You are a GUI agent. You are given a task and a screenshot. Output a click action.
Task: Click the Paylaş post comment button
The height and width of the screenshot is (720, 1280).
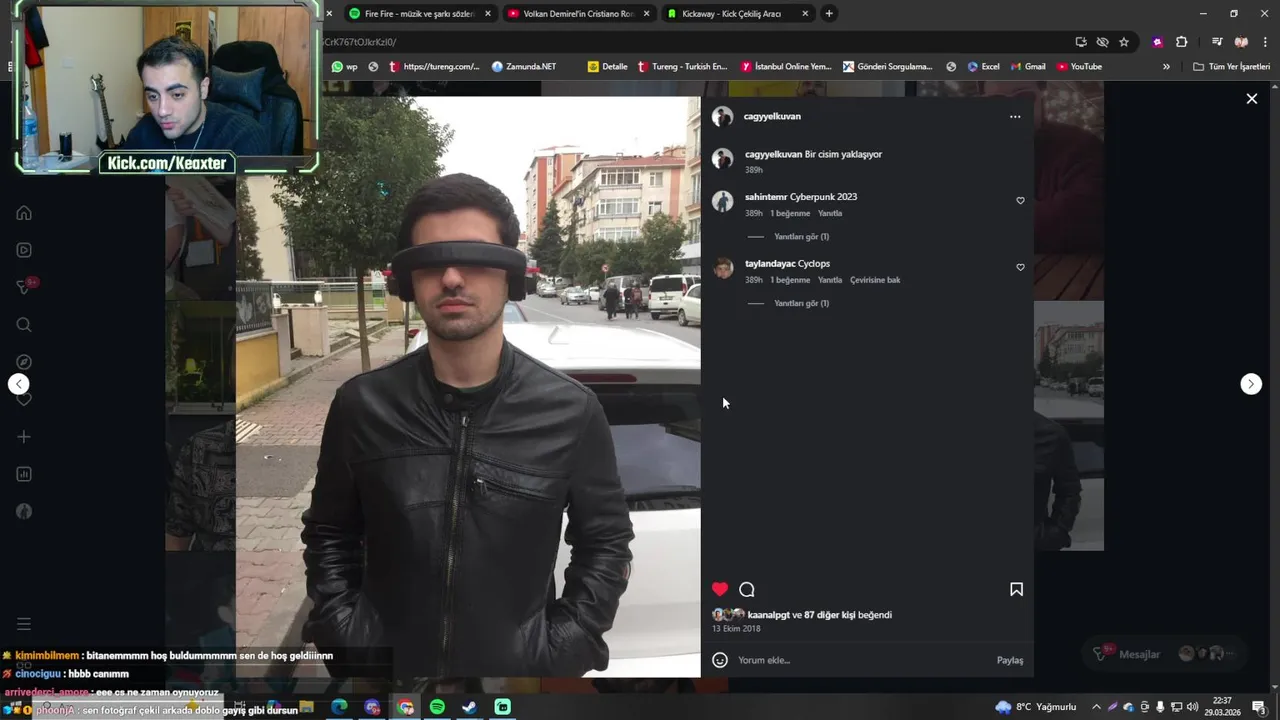(x=1010, y=660)
